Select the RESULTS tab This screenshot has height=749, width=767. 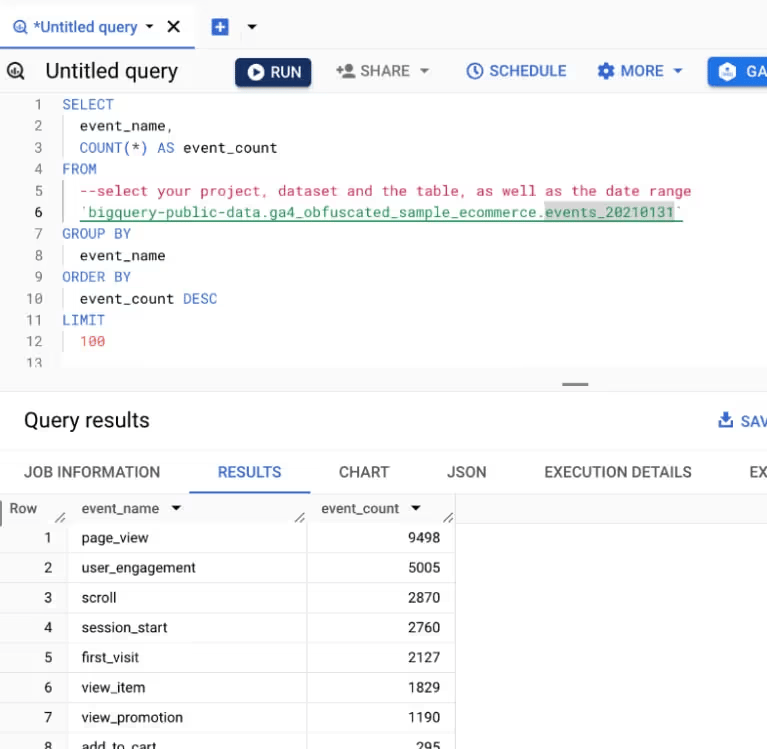click(249, 472)
